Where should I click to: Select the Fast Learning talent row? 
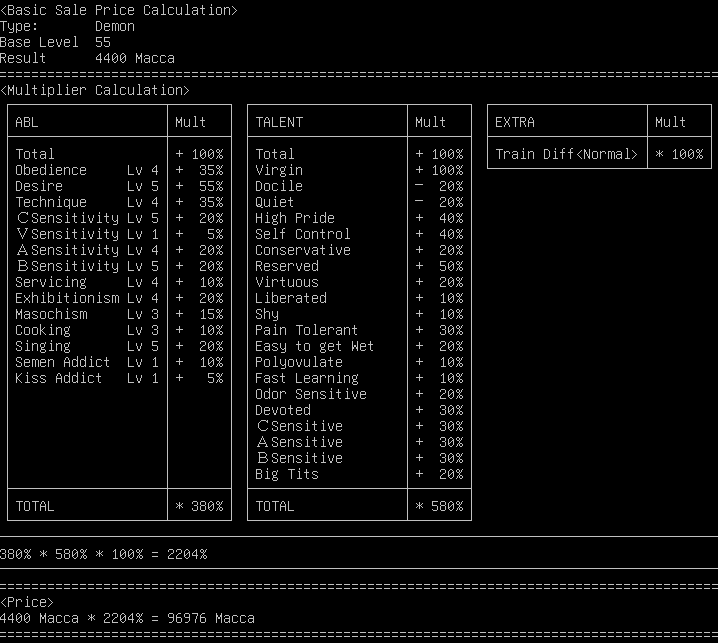tap(359, 378)
